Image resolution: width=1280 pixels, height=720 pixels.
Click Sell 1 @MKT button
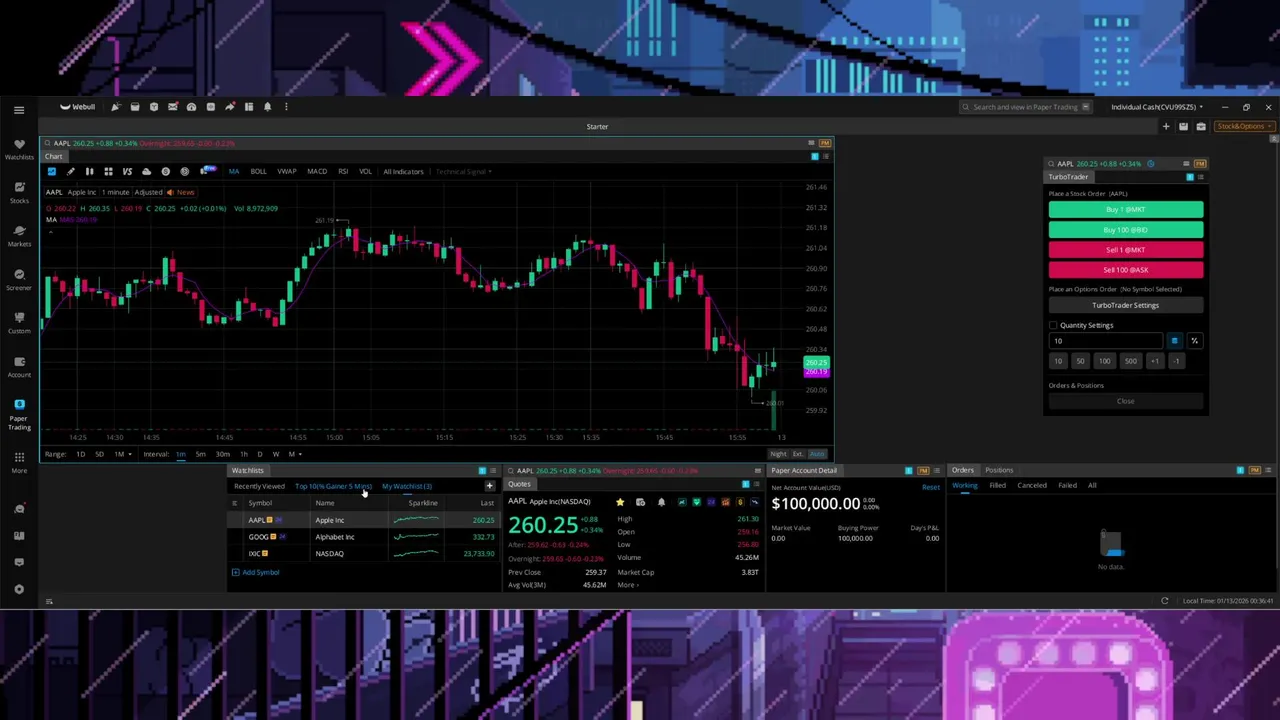pyautogui.click(x=1126, y=250)
